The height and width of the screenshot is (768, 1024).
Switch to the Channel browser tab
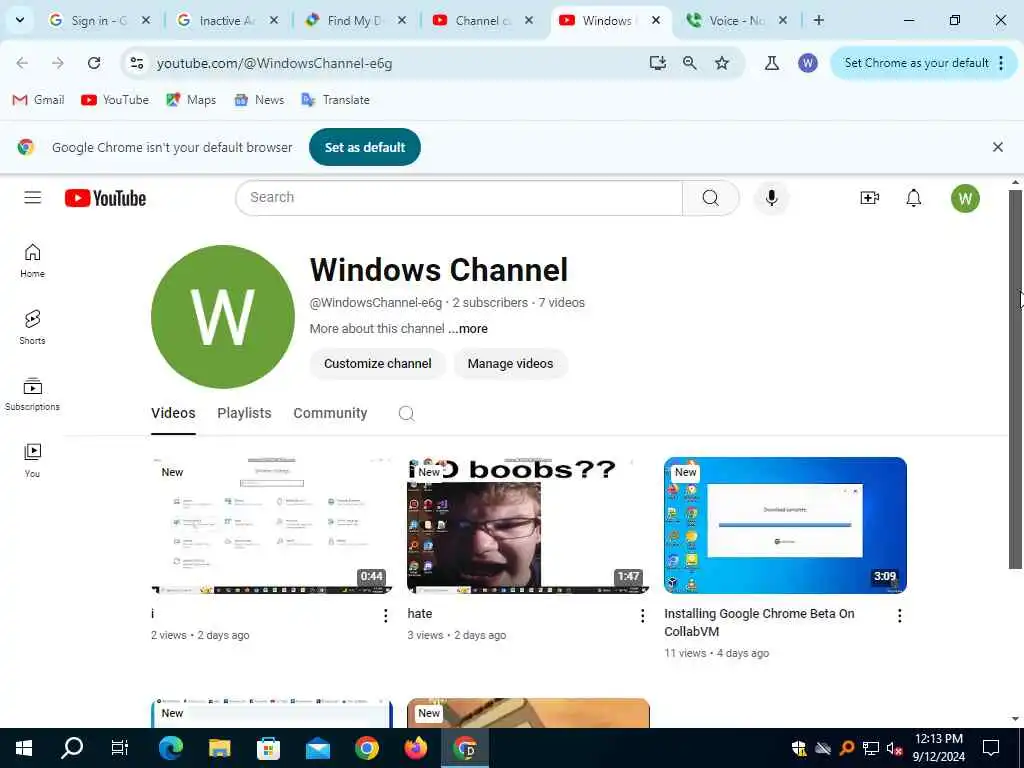point(481,20)
